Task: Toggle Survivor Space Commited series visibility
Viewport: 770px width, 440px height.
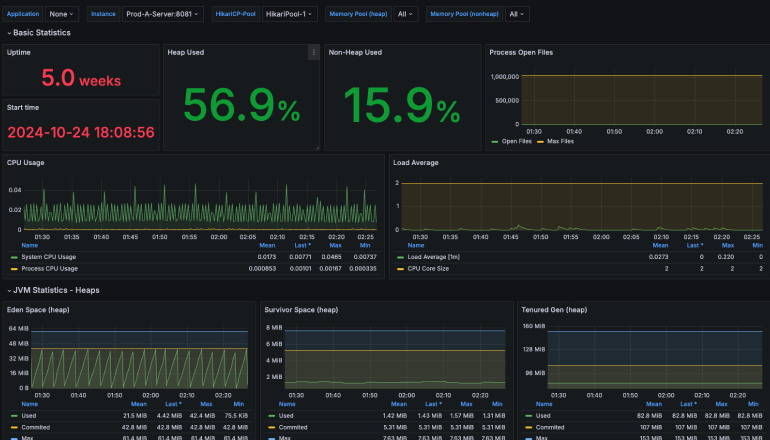Action: click(x=293, y=427)
